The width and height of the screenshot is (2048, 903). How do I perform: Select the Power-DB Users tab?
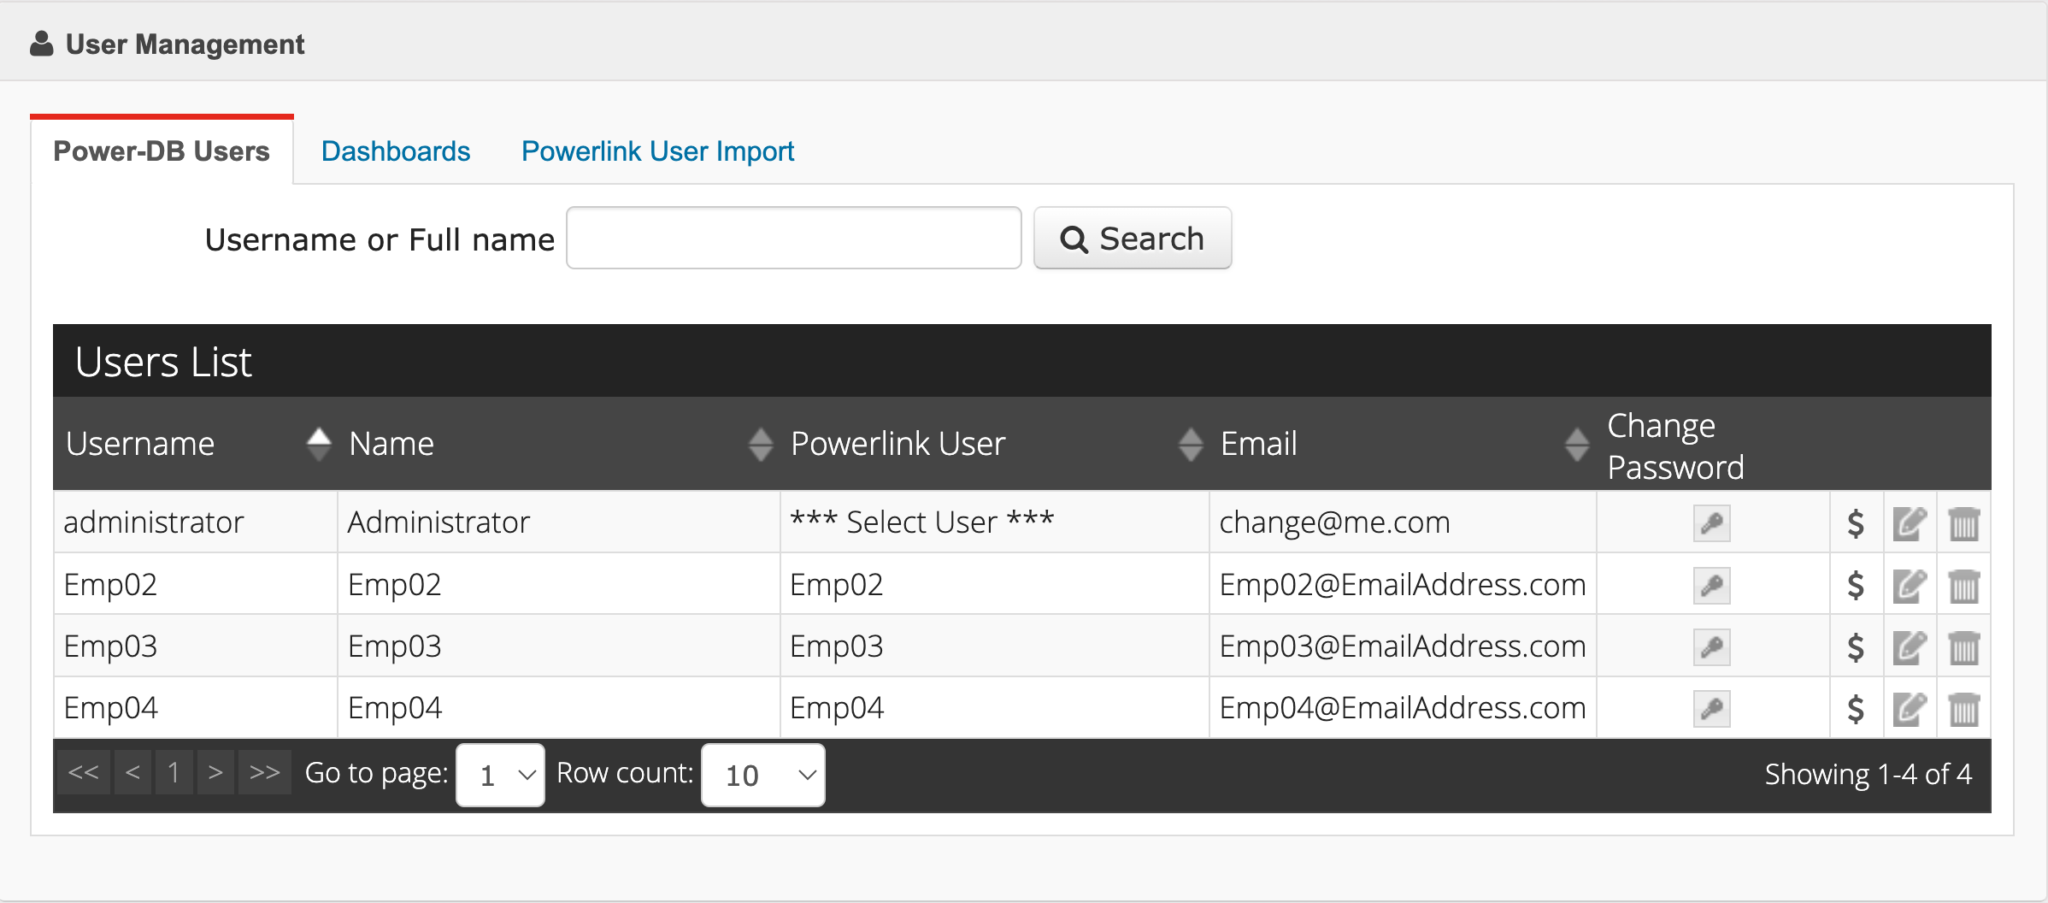coord(161,151)
